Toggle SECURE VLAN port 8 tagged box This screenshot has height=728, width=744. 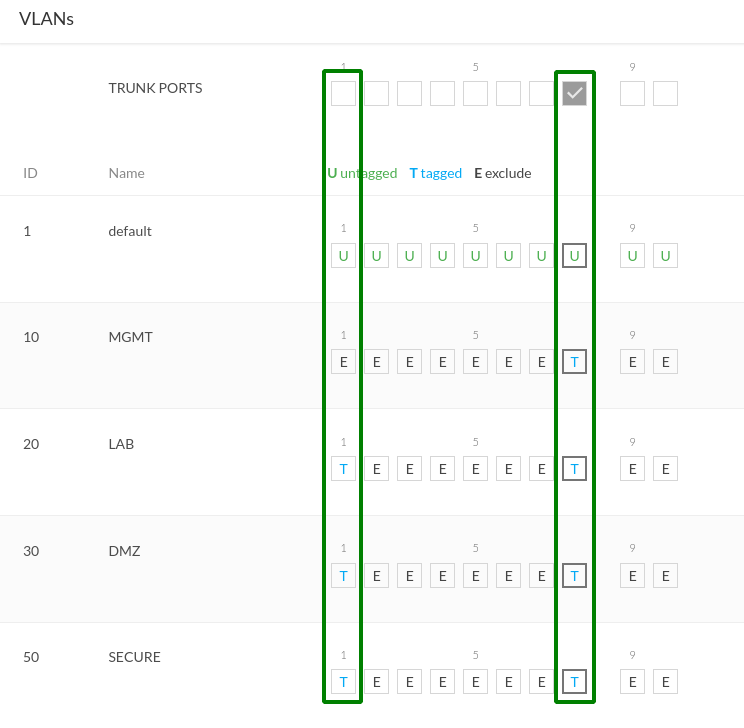[574, 682]
